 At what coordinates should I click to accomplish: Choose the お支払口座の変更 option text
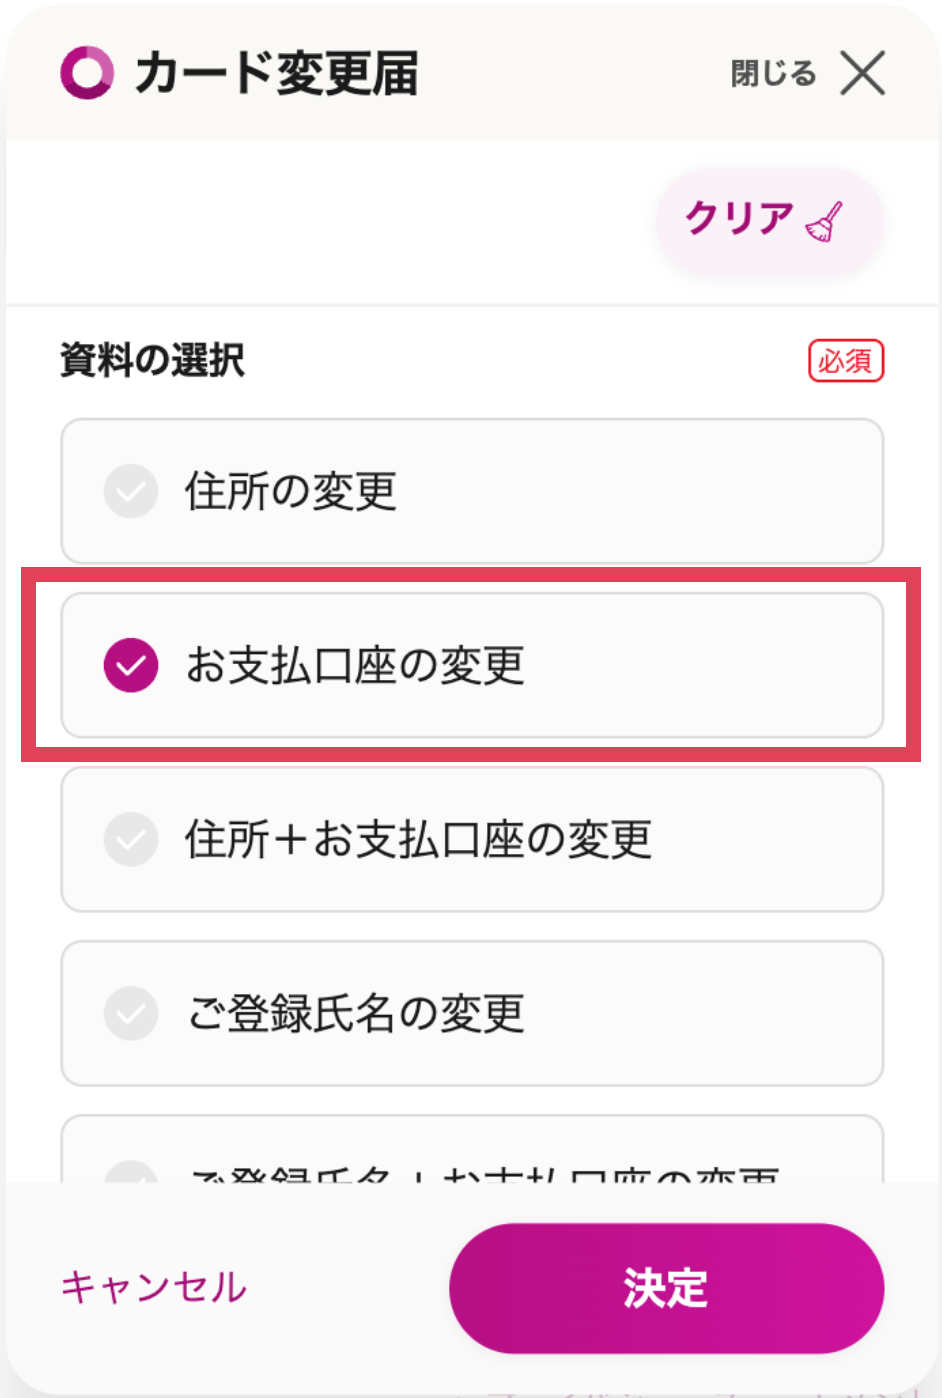[355, 665]
